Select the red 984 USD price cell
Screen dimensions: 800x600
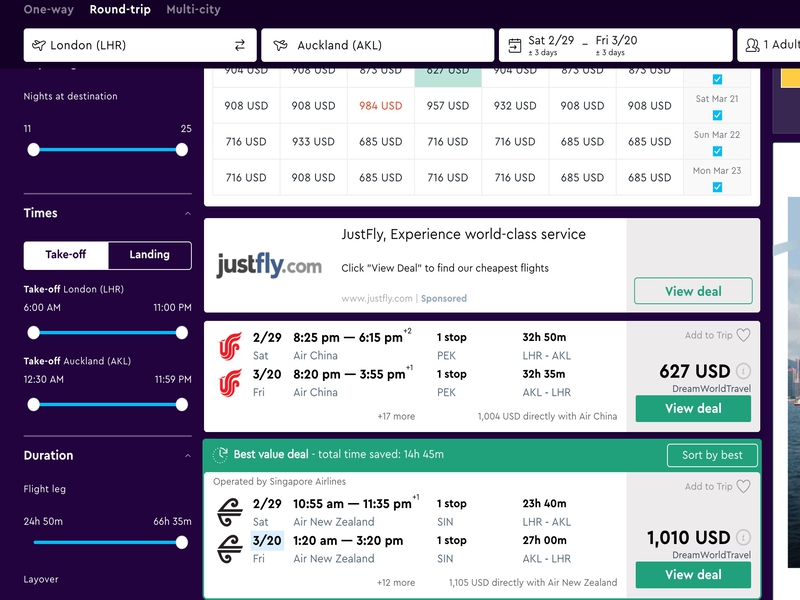[x=381, y=106]
